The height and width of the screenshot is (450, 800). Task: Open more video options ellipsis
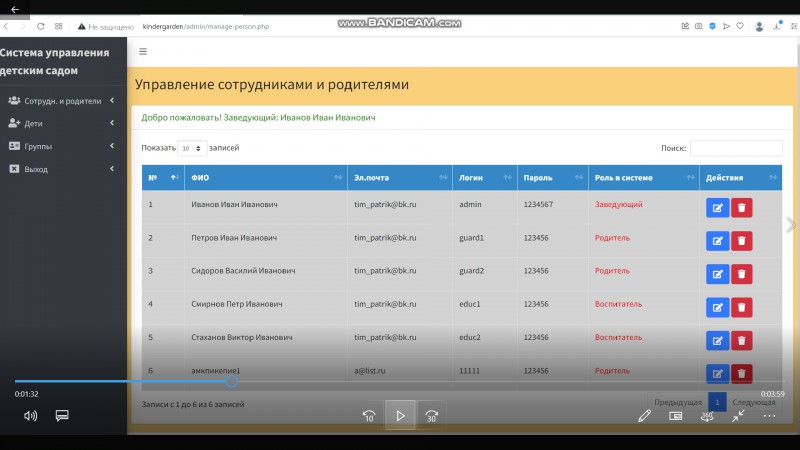[x=769, y=416]
